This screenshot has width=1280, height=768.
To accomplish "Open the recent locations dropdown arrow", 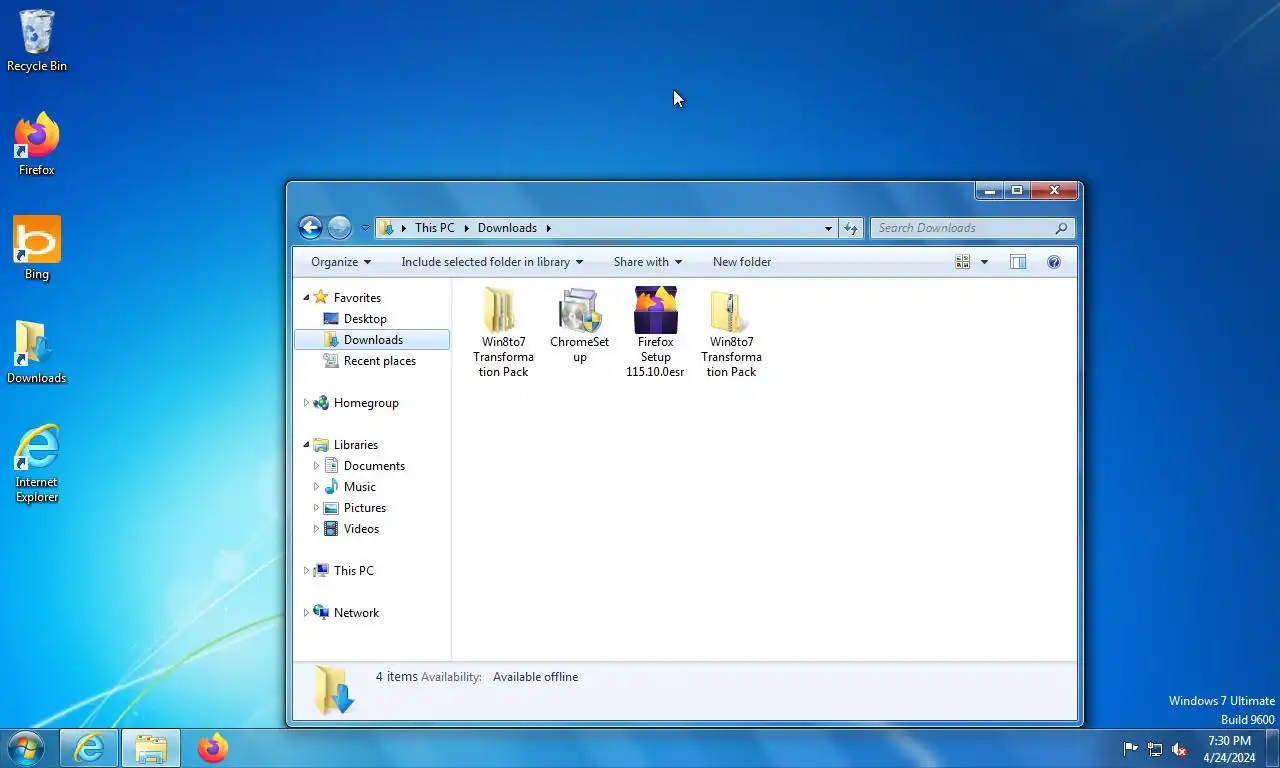I will (x=365, y=228).
